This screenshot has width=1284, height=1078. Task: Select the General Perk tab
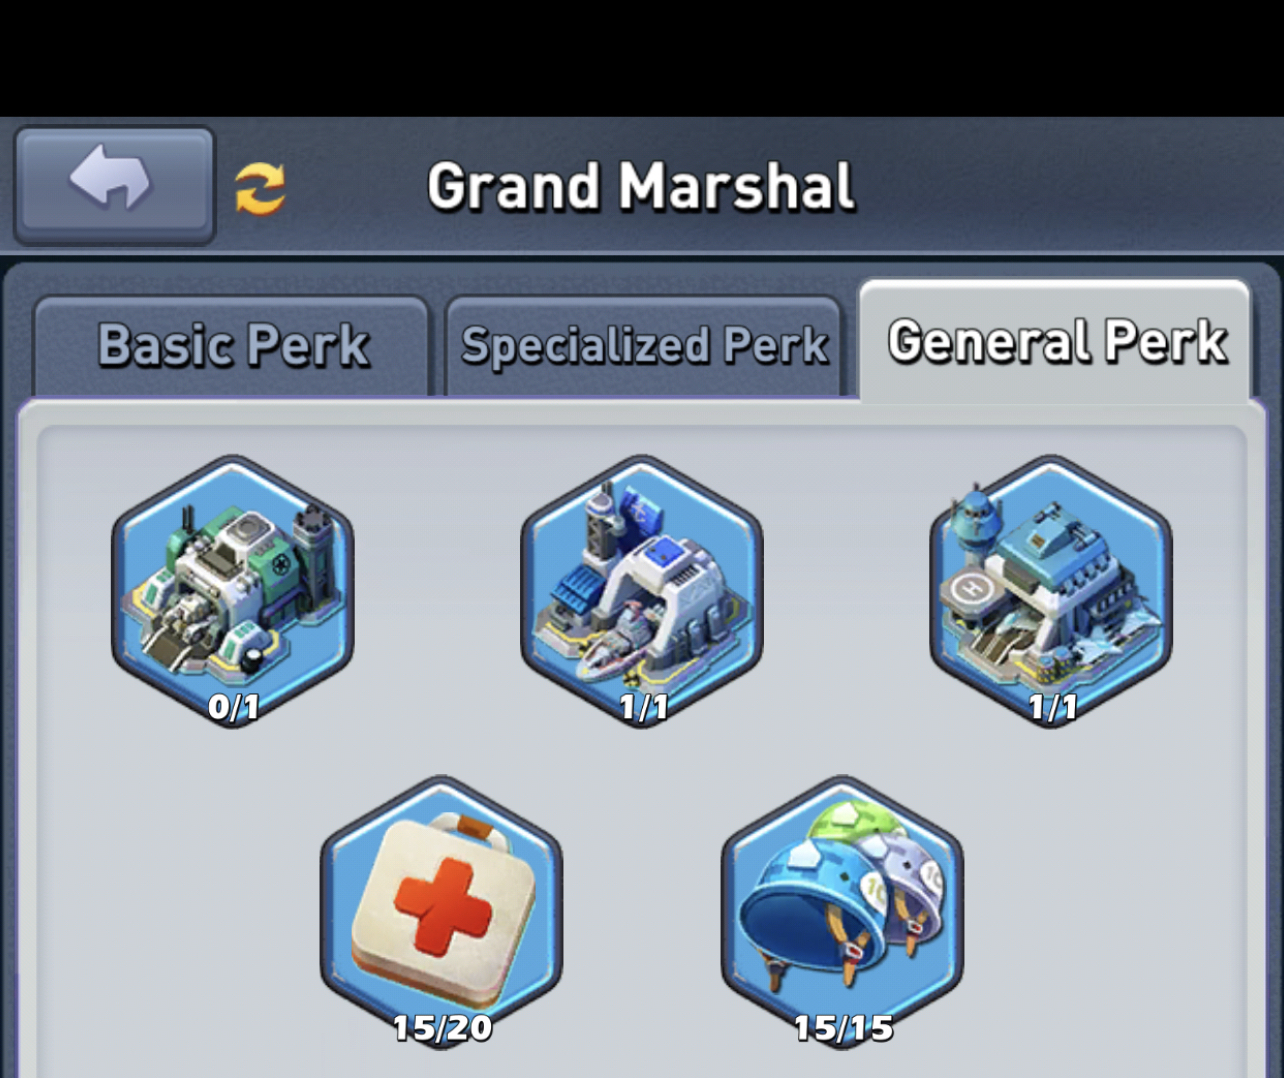pos(1056,341)
